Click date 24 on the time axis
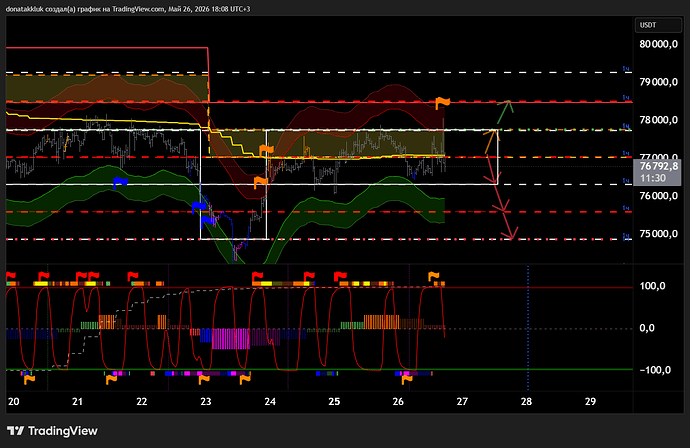Viewport: 690px width, 448px height. 270,401
